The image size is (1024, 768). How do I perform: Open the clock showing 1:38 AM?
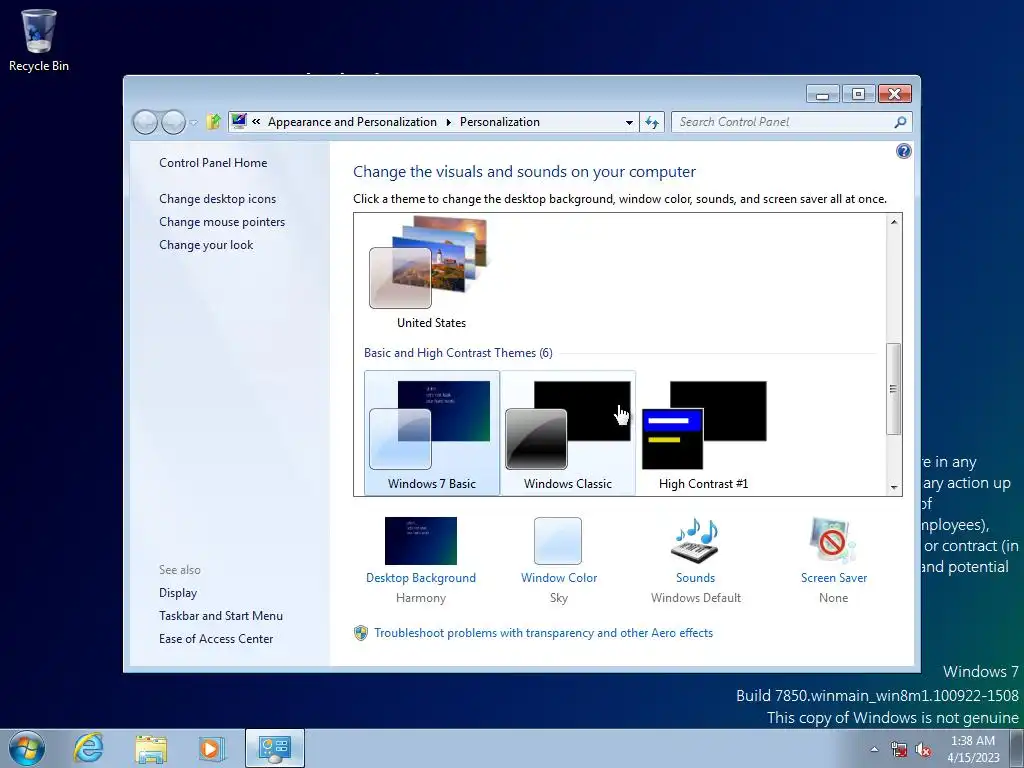tap(973, 749)
